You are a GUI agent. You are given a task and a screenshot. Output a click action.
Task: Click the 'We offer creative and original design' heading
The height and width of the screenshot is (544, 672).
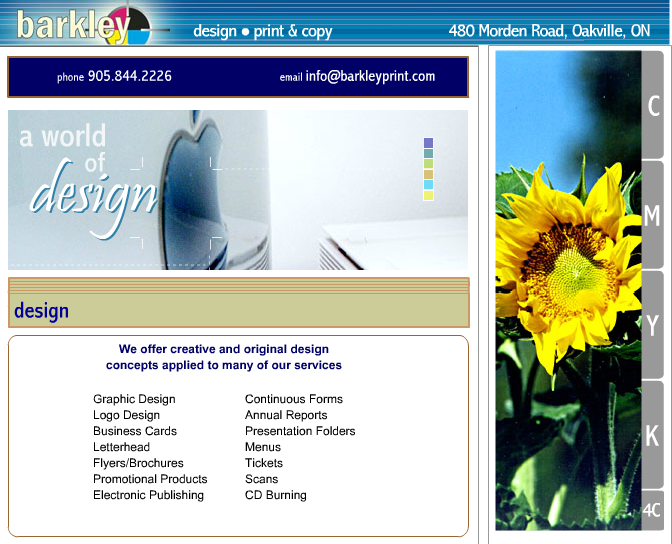[x=224, y=349]
